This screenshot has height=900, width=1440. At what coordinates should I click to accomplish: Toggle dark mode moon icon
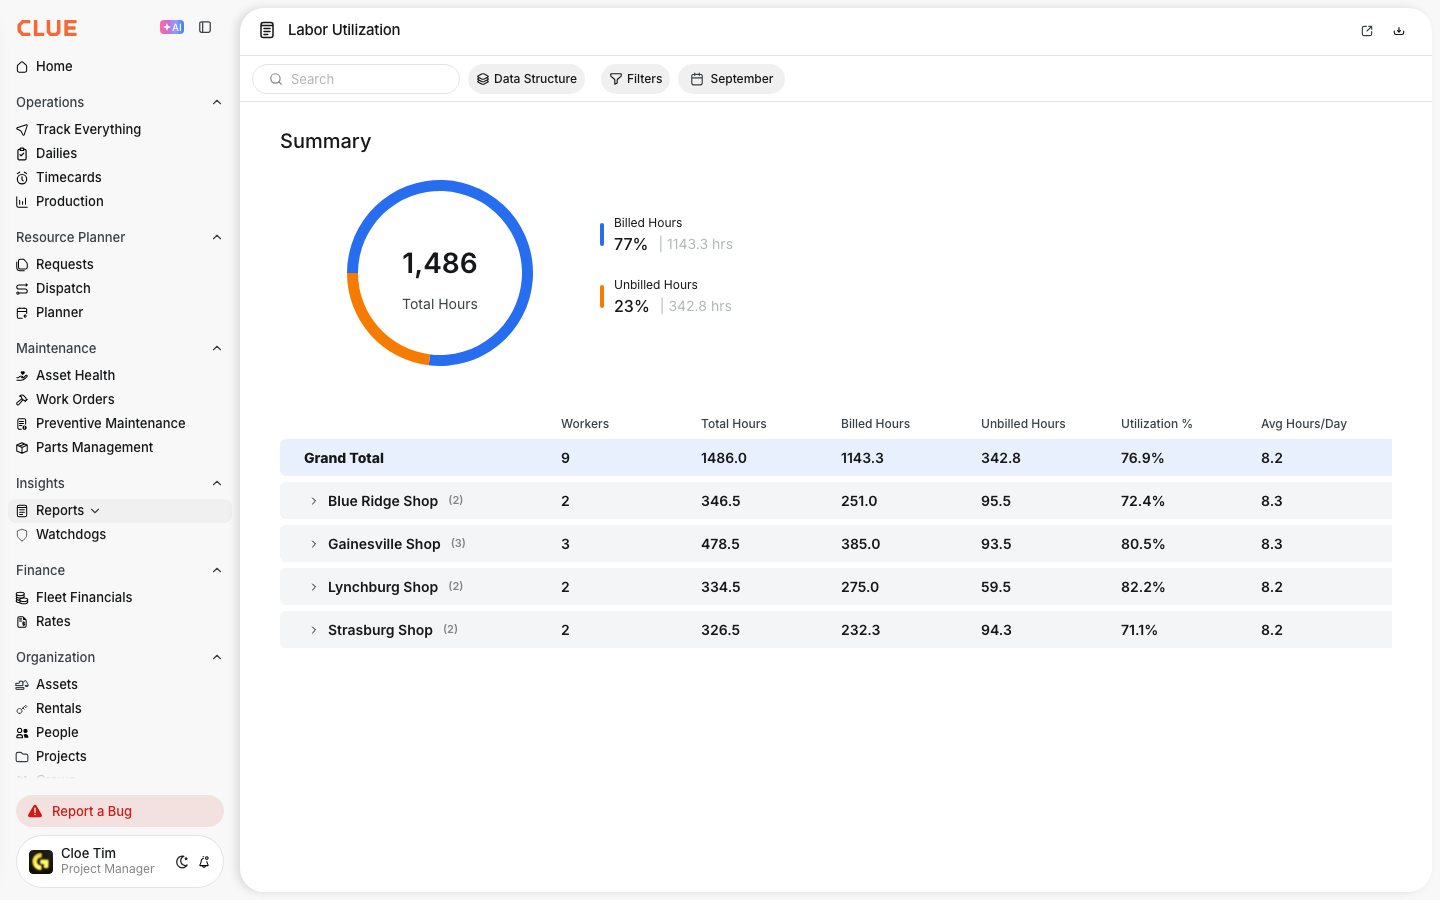(182, 862)
